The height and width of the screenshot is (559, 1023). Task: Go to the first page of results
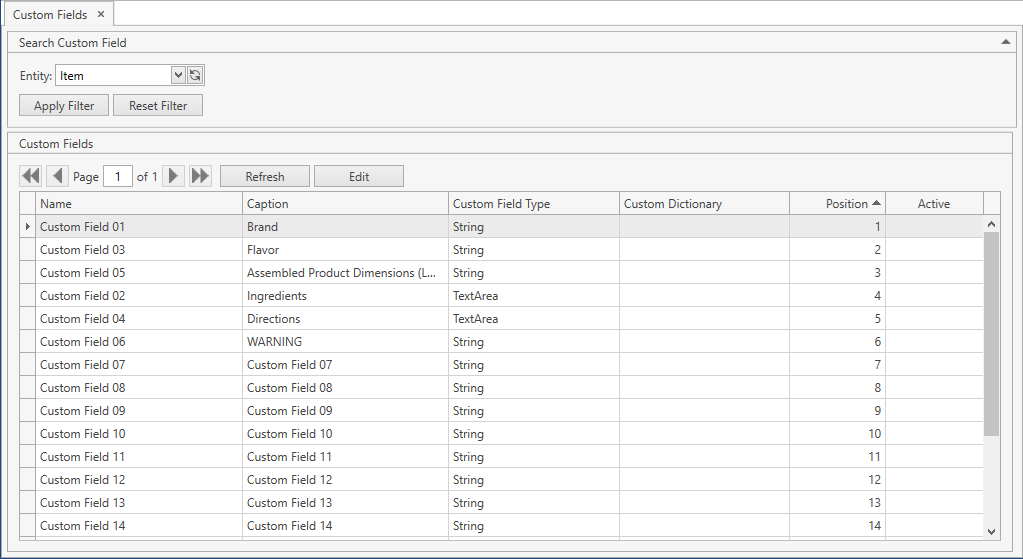[x=31, y=176]
